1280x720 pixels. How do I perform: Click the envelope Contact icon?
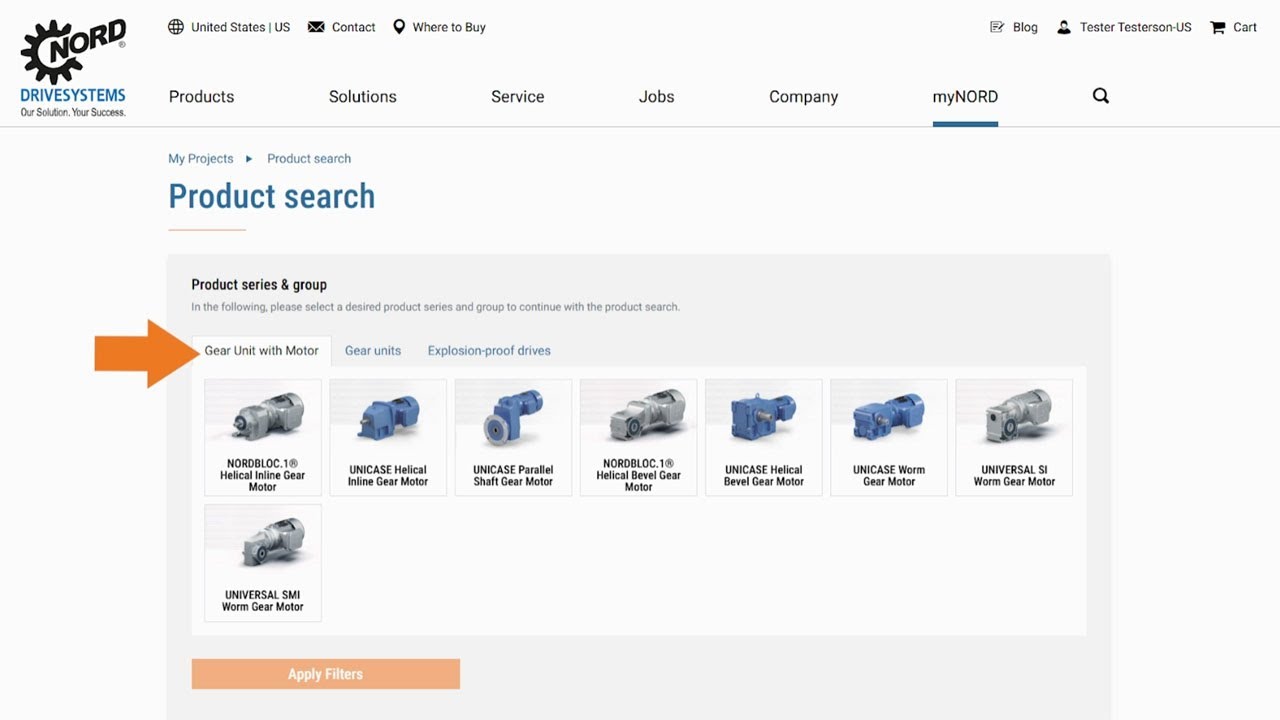pyautogui.click(x=316, y=27)
